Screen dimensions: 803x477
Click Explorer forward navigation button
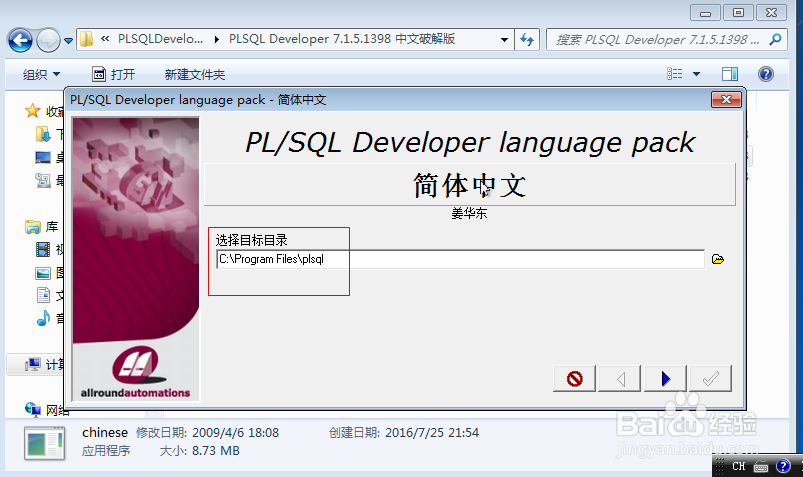(x=48, y=40)
